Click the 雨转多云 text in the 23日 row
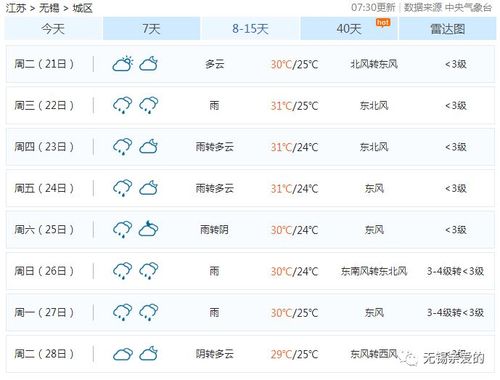 pyautogui.click(x=214, y=147)
